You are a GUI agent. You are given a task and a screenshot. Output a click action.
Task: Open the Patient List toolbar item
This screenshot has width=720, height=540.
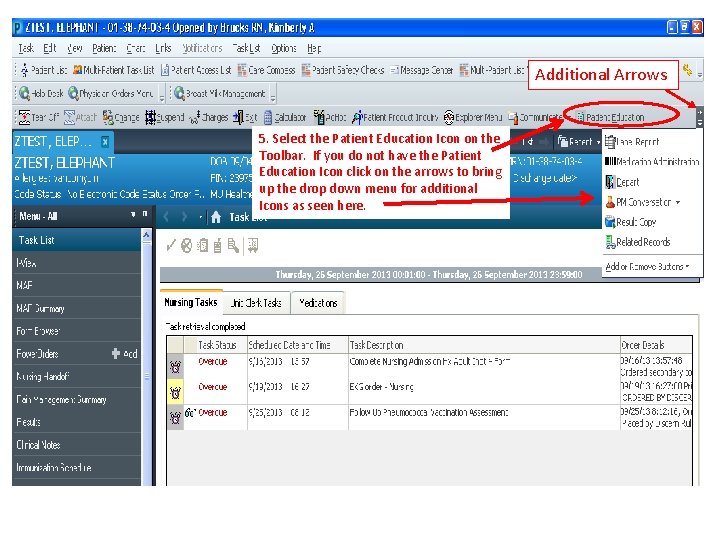tap(44, 70)
